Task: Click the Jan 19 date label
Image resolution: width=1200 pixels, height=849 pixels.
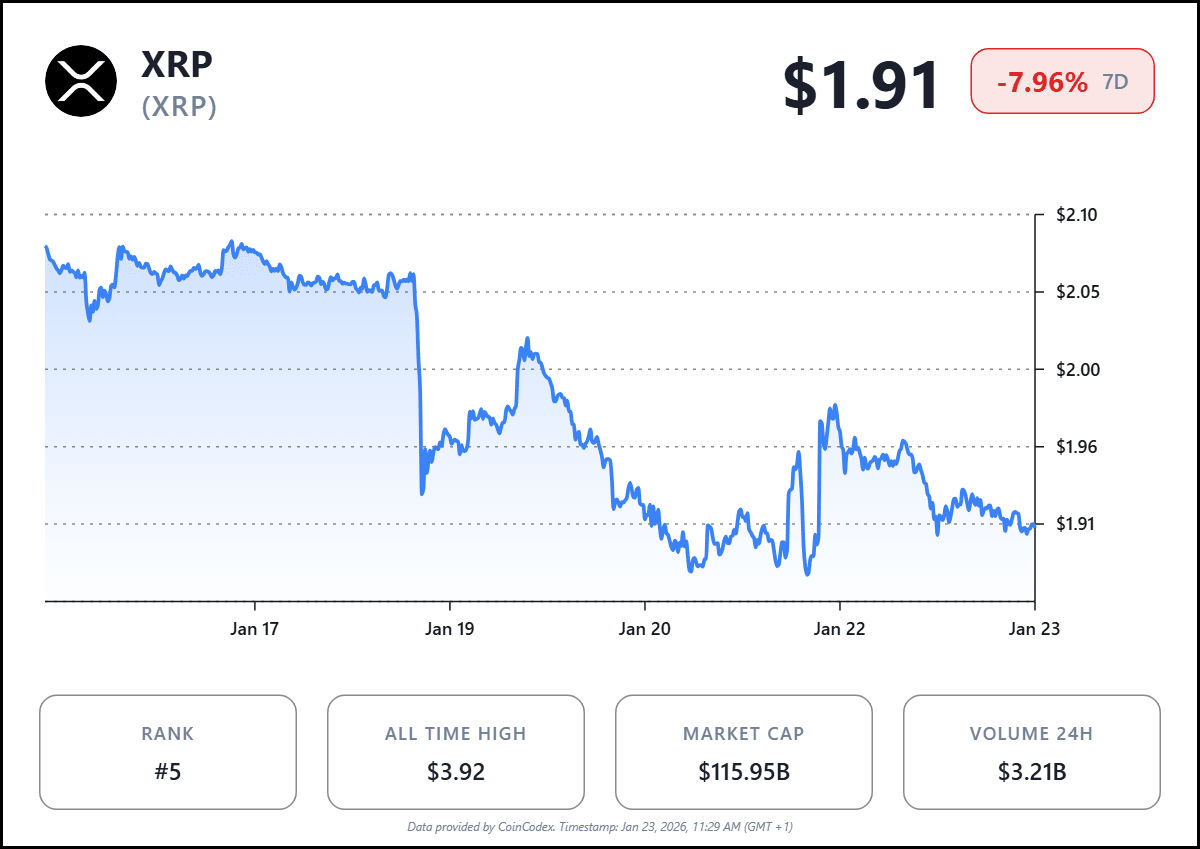Action: [450, 629]
